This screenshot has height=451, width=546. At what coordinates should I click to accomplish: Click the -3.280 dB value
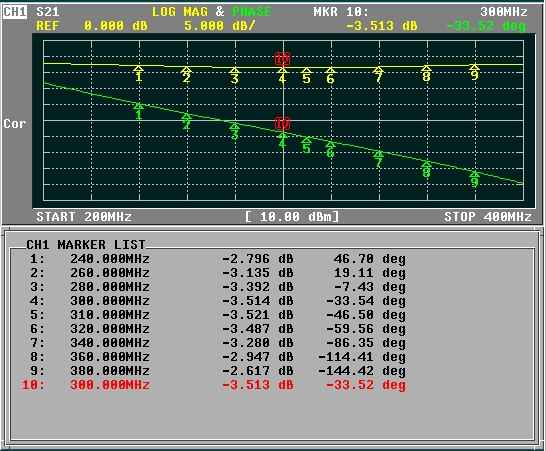pyautogui.click(x=258, y=343)
